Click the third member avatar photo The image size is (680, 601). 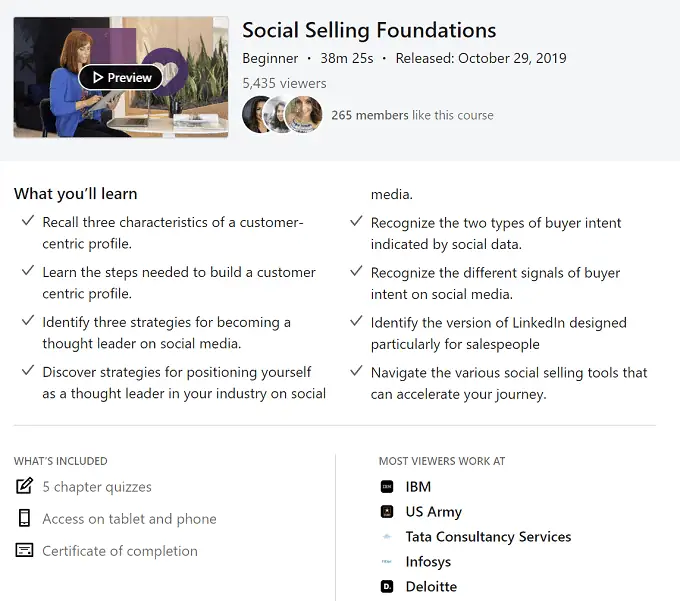click(304, 115)
